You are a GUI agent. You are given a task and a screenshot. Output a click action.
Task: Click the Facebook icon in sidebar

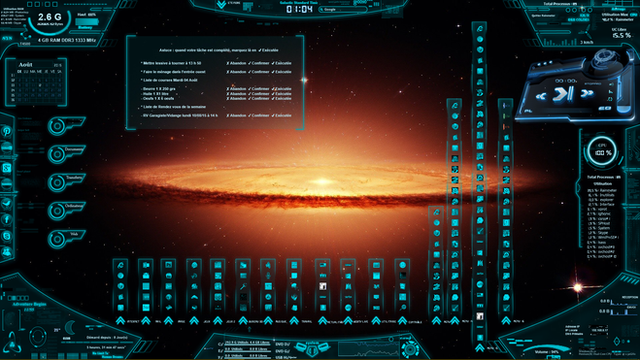pos(7,220)
